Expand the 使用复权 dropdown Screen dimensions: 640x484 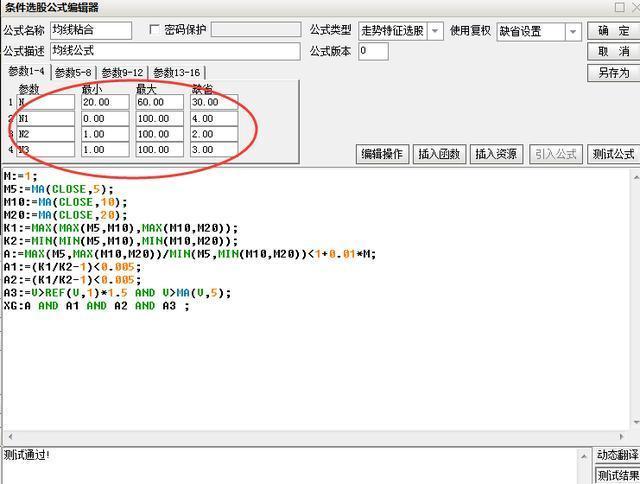click(573, 32)
